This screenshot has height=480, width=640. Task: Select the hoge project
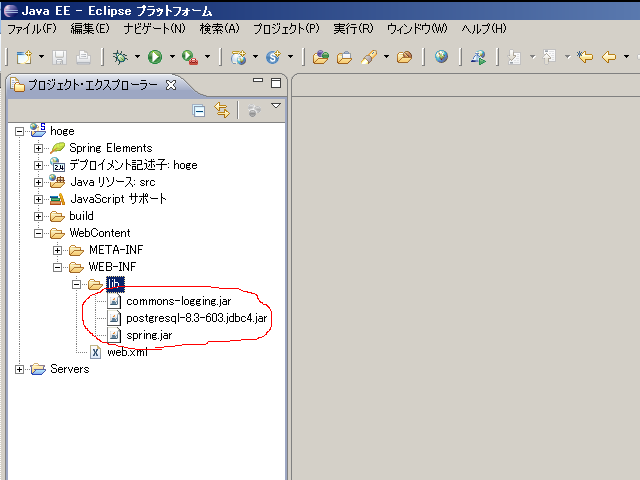click(x=62, y=131)
